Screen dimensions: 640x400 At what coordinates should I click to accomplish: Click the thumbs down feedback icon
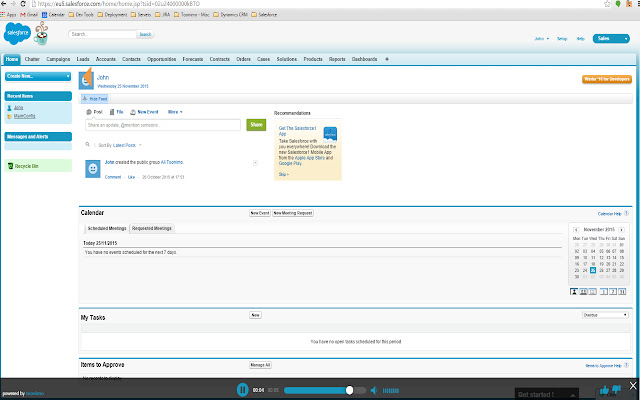(616, 389)
